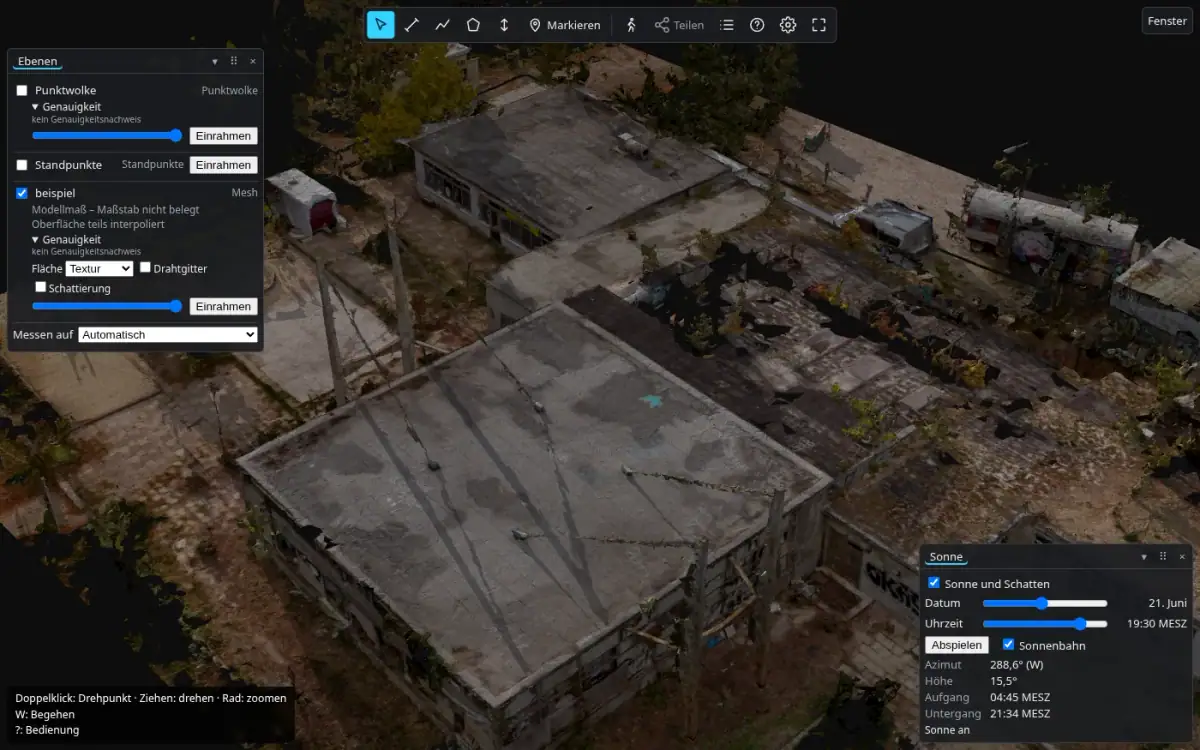This screenshot has width=1200, height=750.
Task: Collapse Genauigkeit under beispiel
Action: pos(66,240)
